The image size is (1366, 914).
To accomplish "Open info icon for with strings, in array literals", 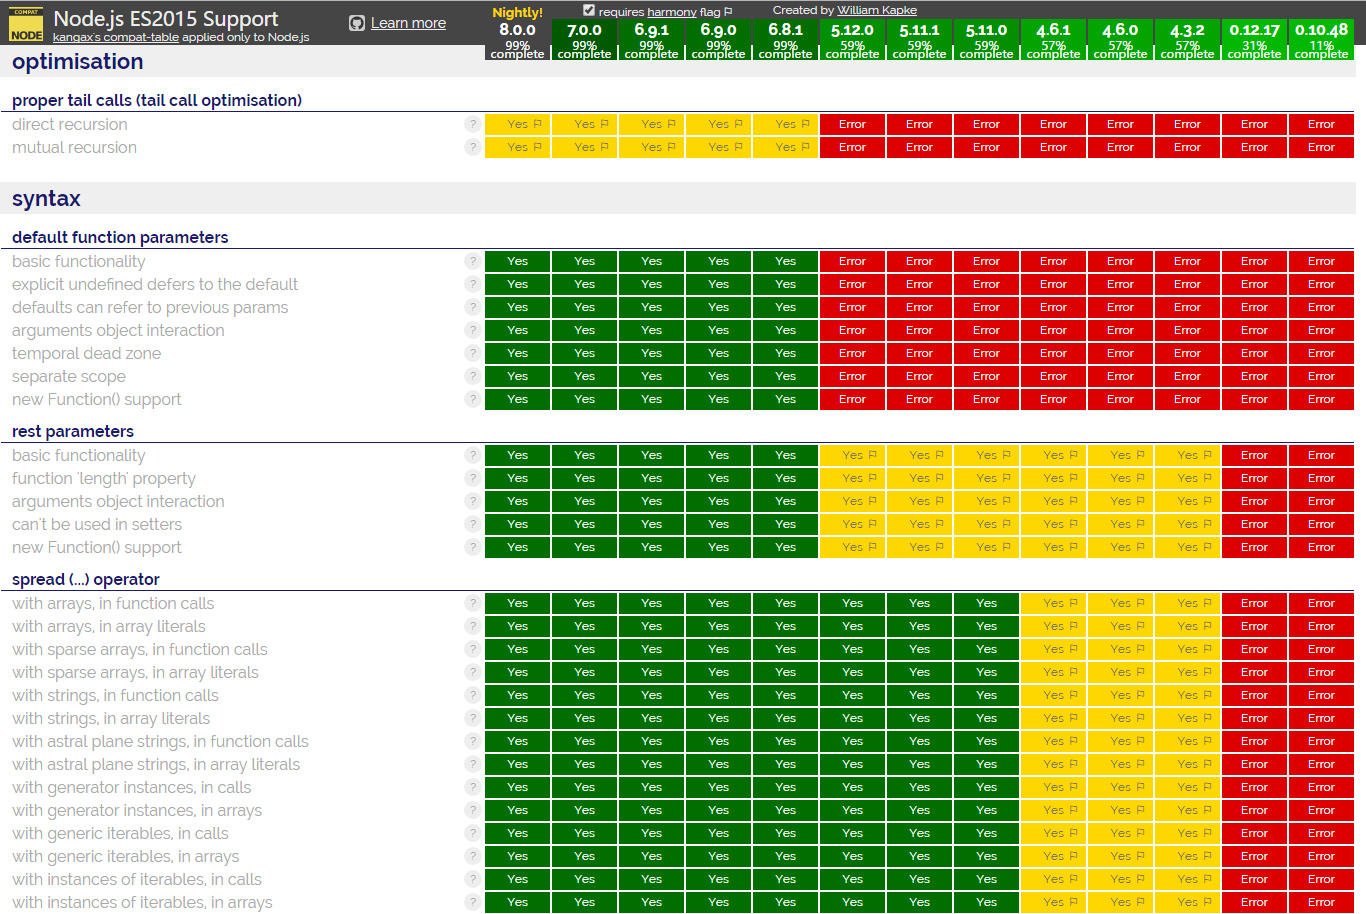I will coord(472,718).
